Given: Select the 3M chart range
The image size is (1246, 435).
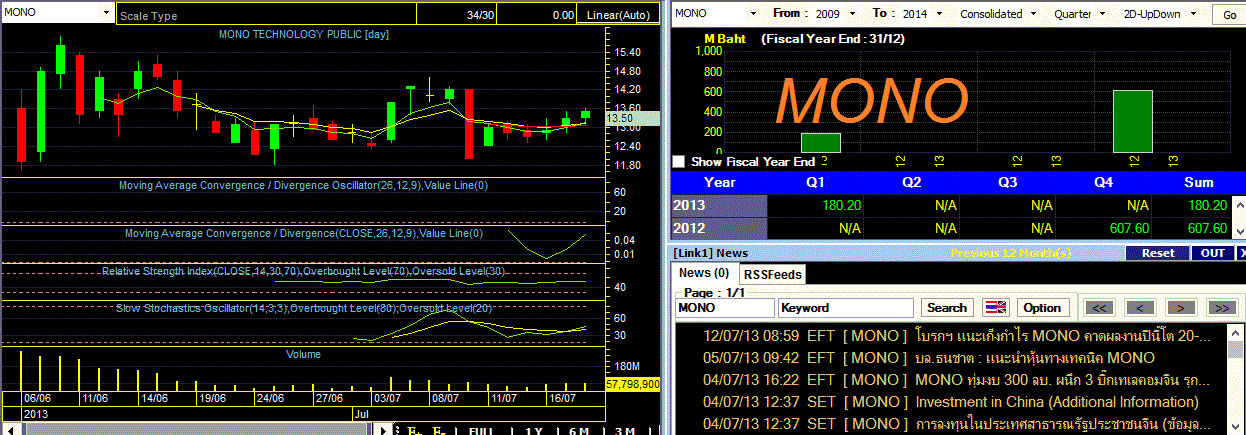Looking at the screenshot, I should [x=623, y=430].
